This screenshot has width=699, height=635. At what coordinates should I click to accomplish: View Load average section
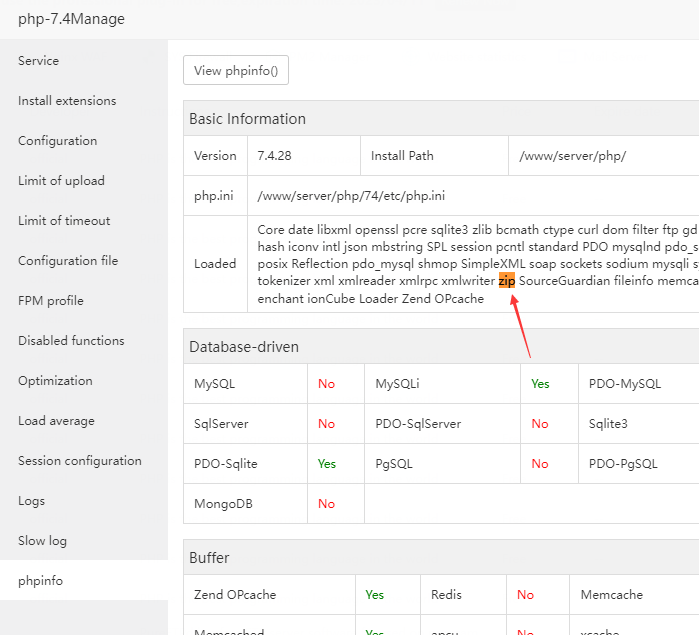[55, 421]
